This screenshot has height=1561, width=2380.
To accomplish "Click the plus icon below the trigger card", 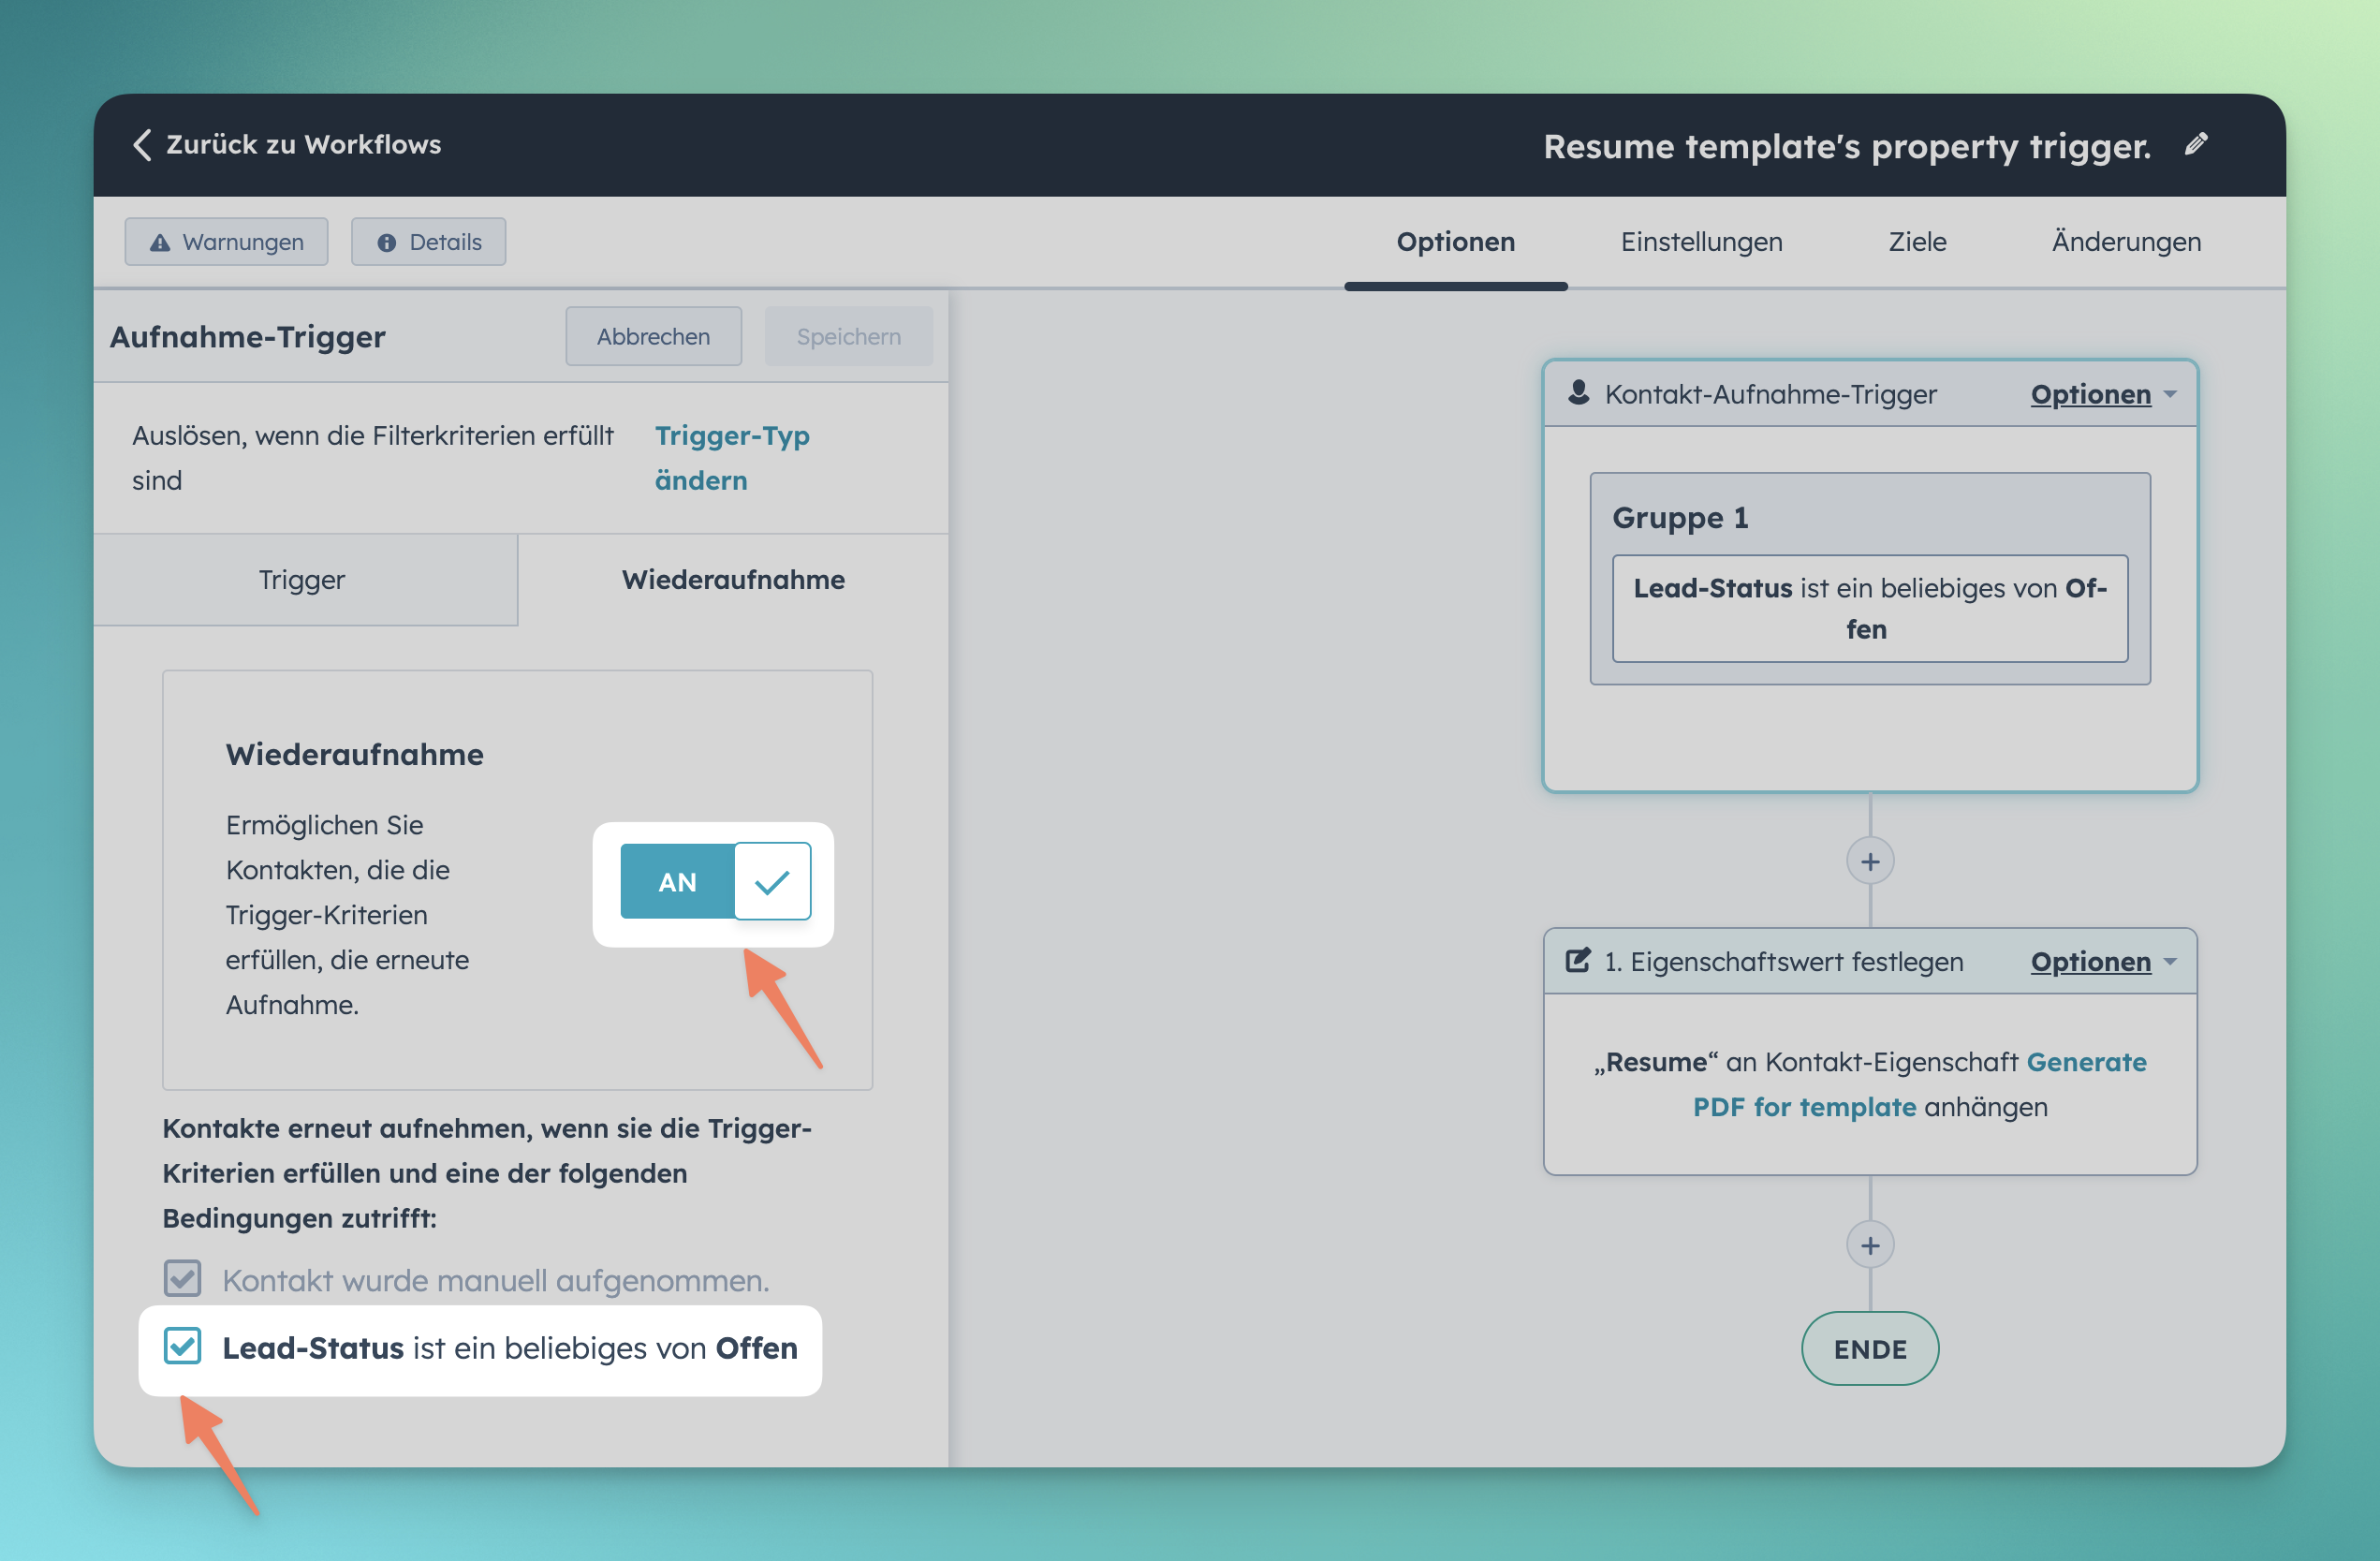I will click(x=1869, y=860).
